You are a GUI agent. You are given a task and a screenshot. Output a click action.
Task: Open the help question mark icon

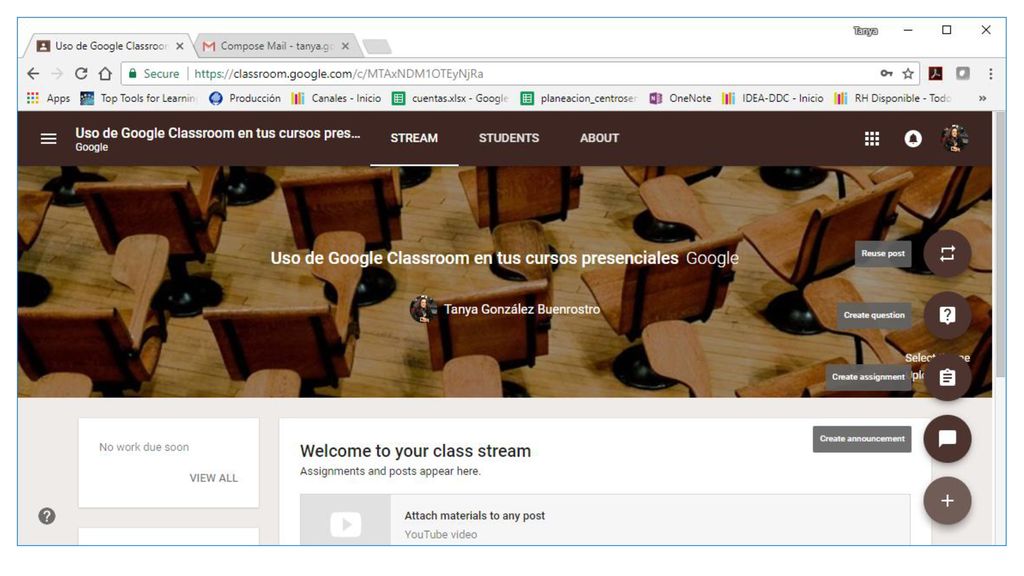(x=46, y=516)
